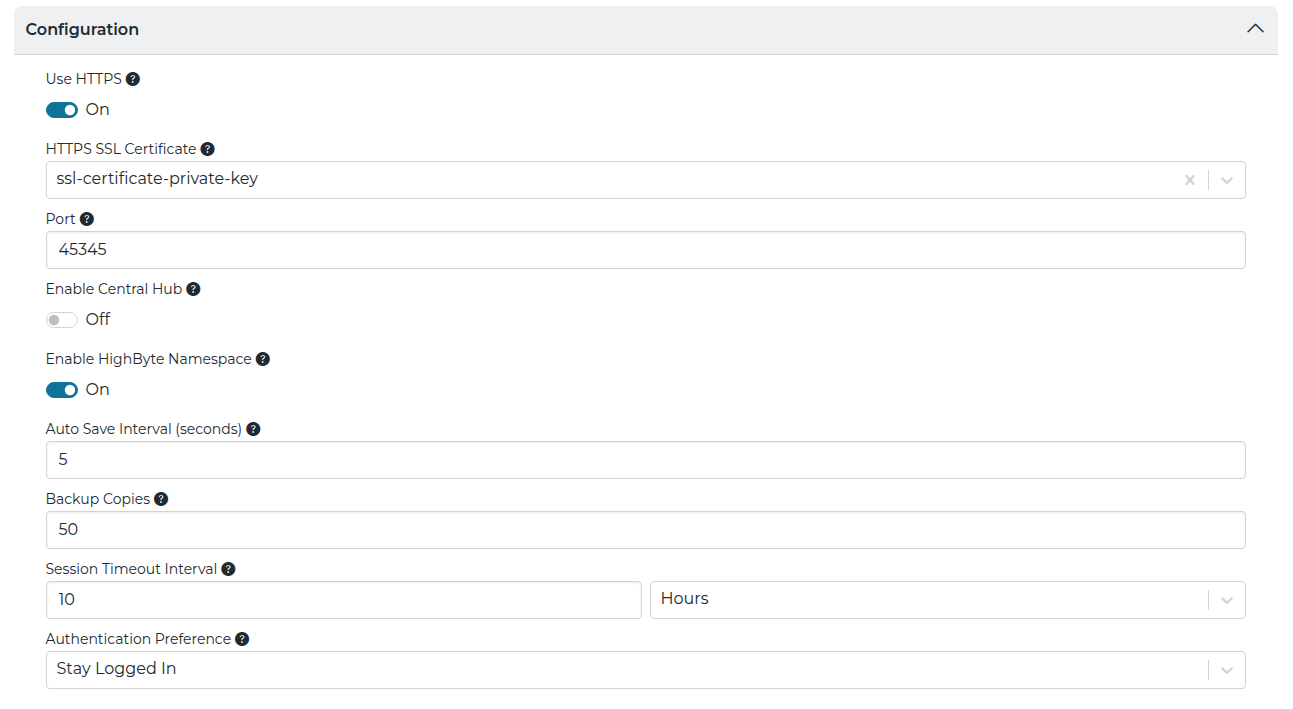Click the Enable HighByte Namespace help icon

[x=262, y=358]
